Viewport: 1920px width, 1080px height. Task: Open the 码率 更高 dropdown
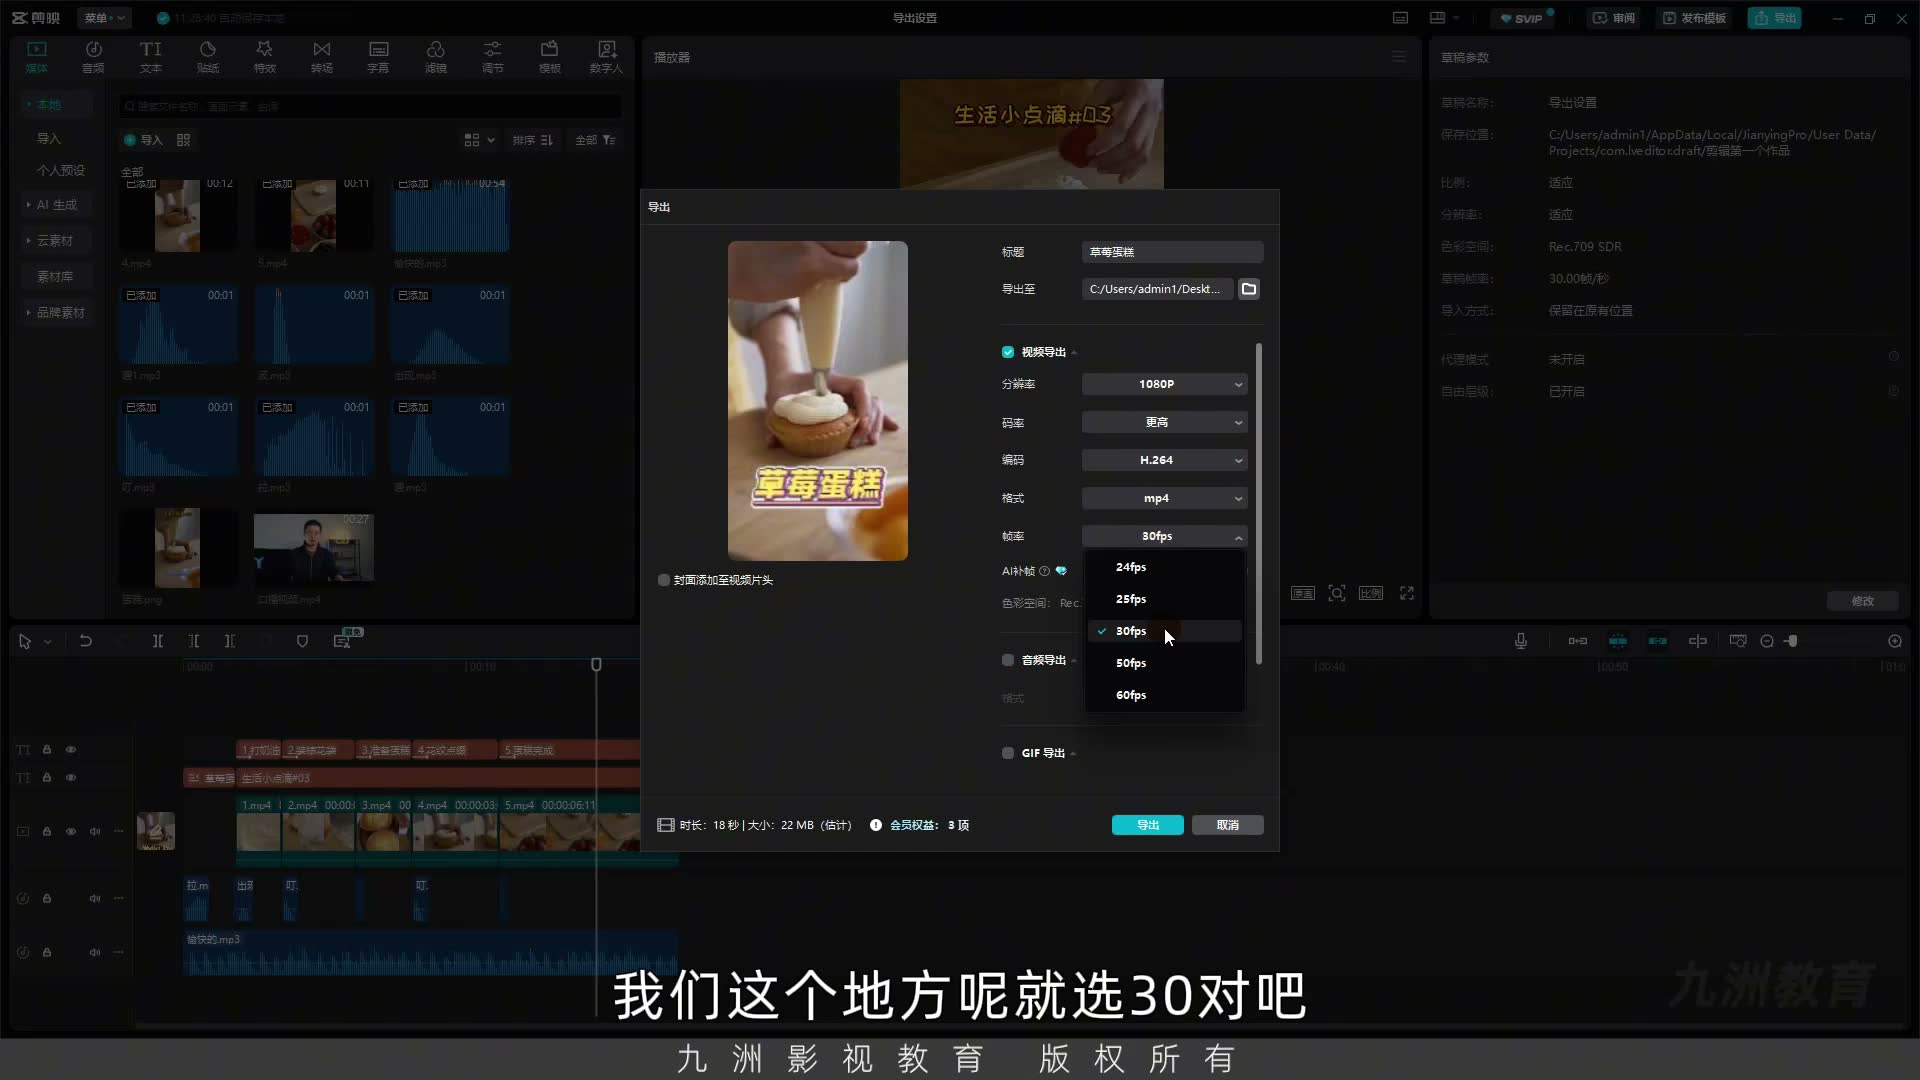(x=1164, y=422)
